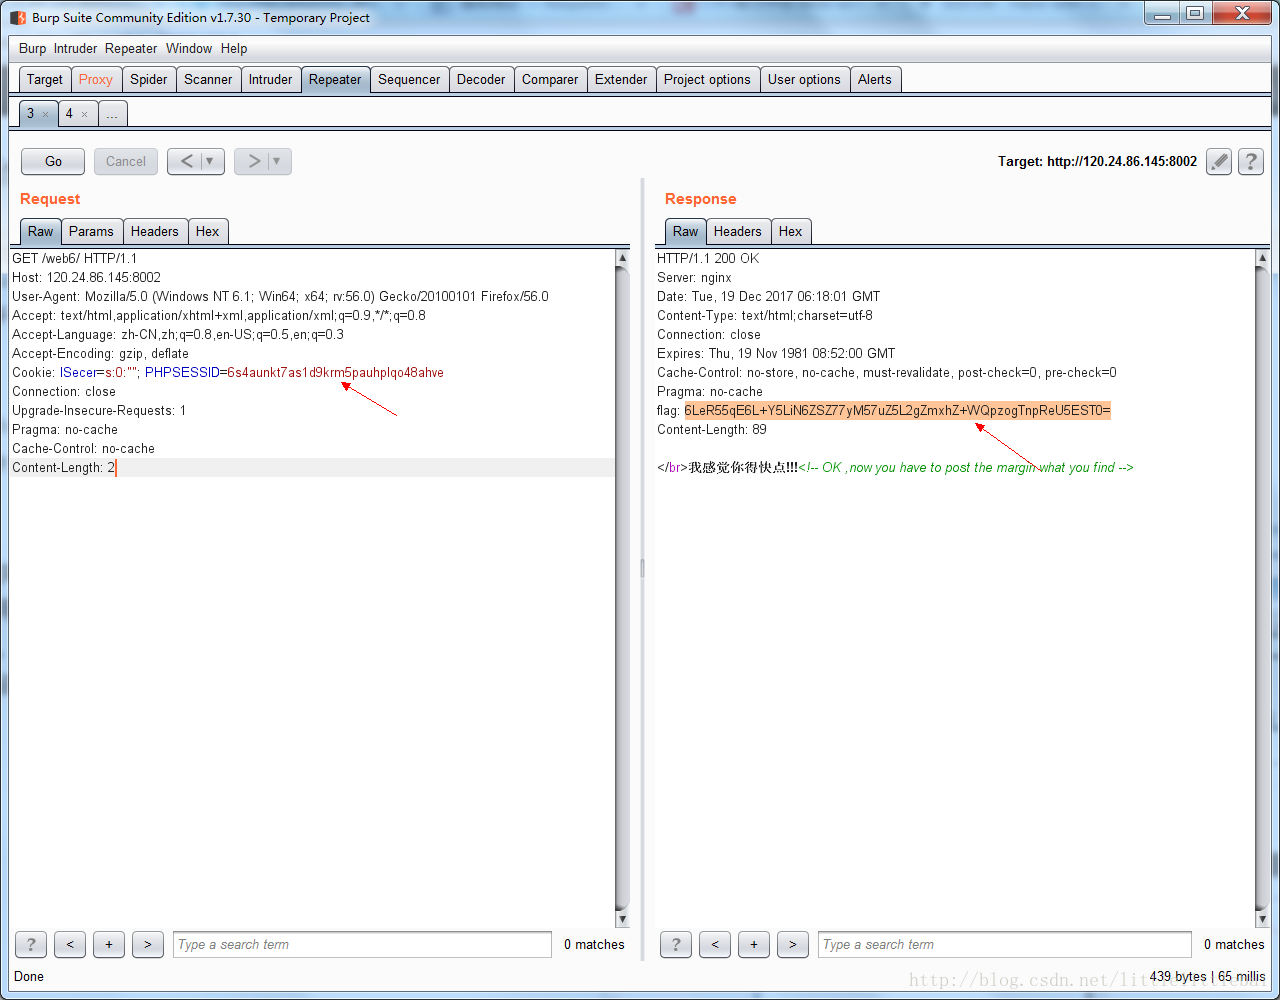The image size is (1280, 1000).
Task: Click the request search term field
Action: (x=362, y=944)
